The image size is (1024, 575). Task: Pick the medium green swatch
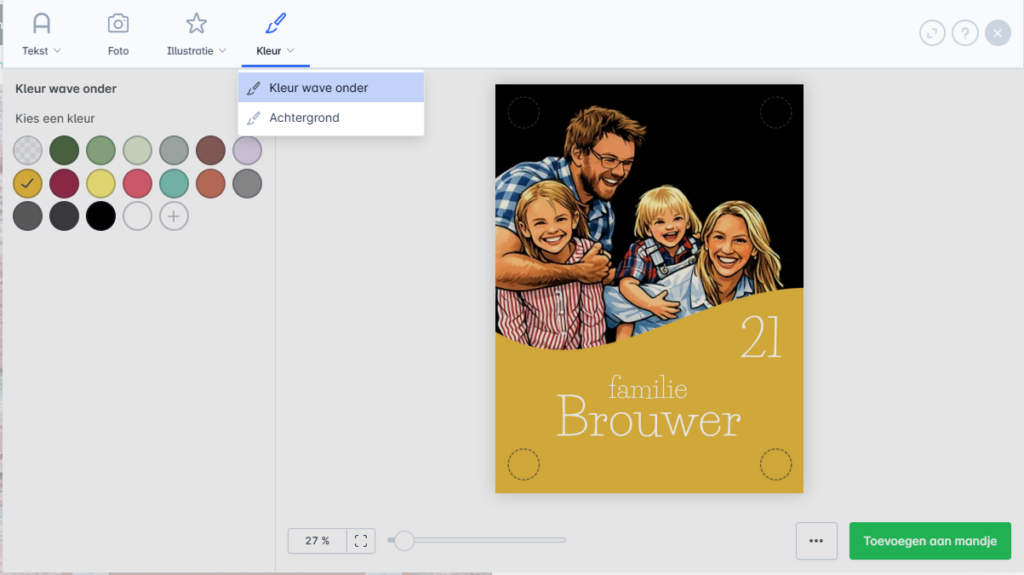(101, 150)
